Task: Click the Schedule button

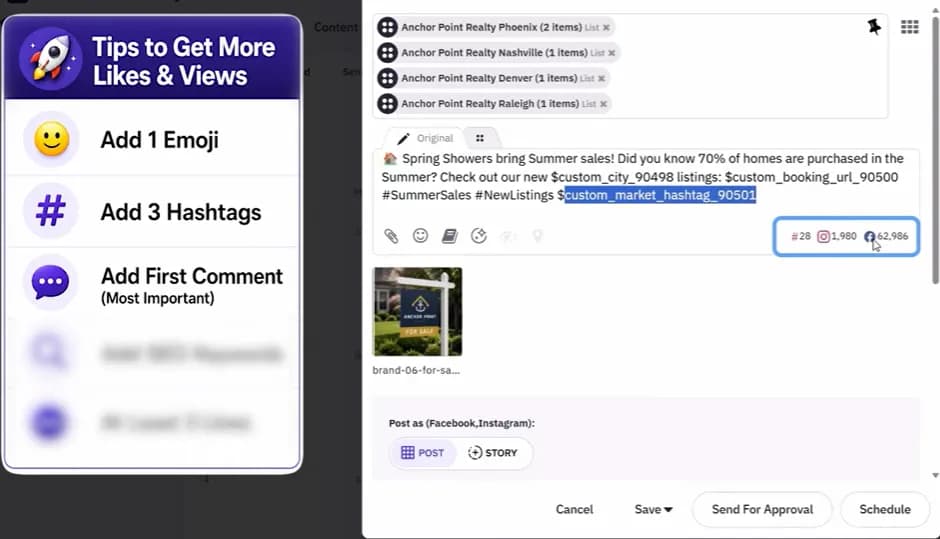Action: (885, 510)
